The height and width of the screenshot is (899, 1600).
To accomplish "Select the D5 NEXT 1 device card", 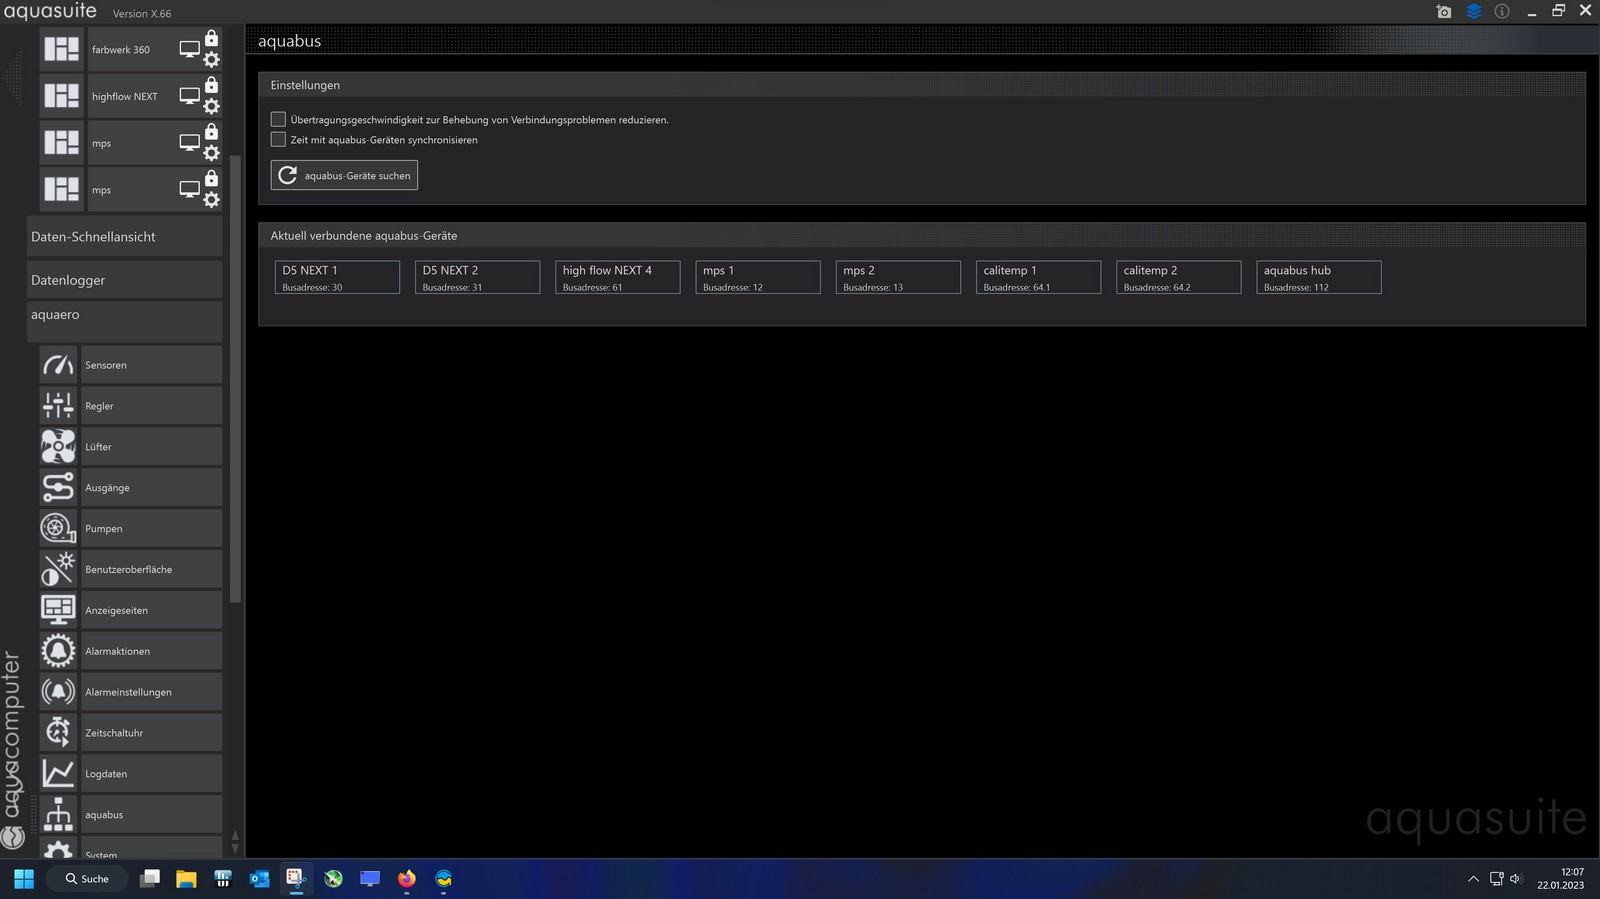I will coord(337,277).
